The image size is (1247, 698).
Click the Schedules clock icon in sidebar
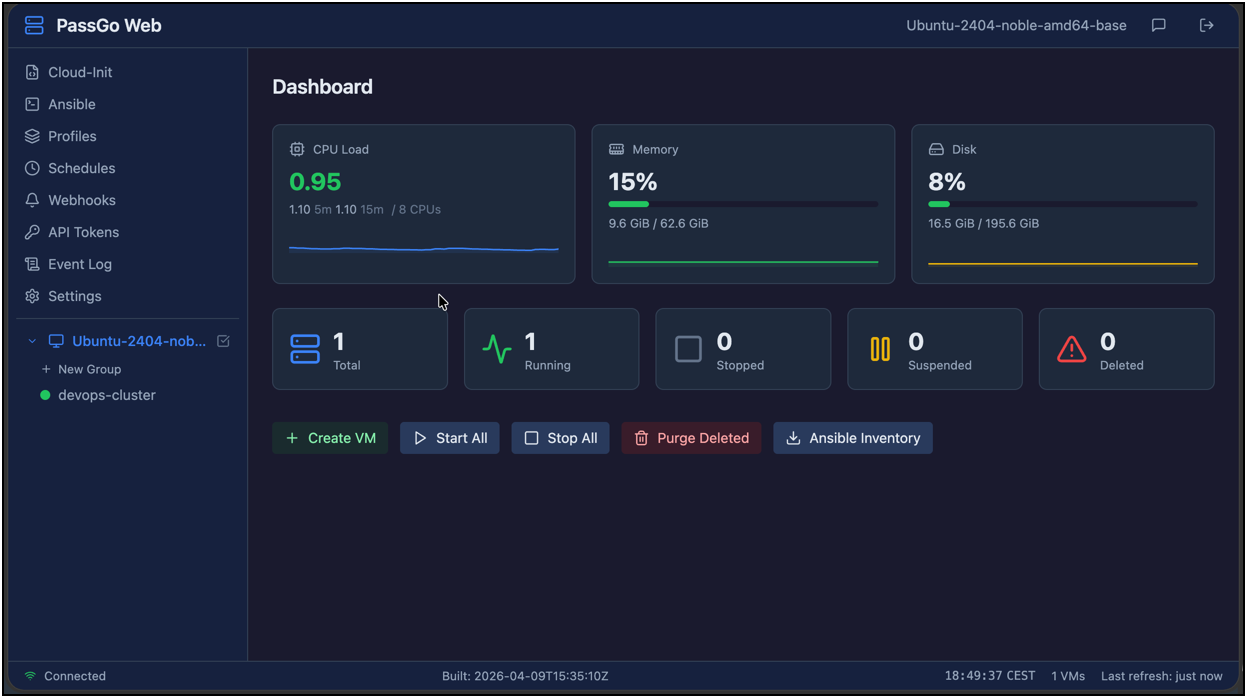pos(32,168)
